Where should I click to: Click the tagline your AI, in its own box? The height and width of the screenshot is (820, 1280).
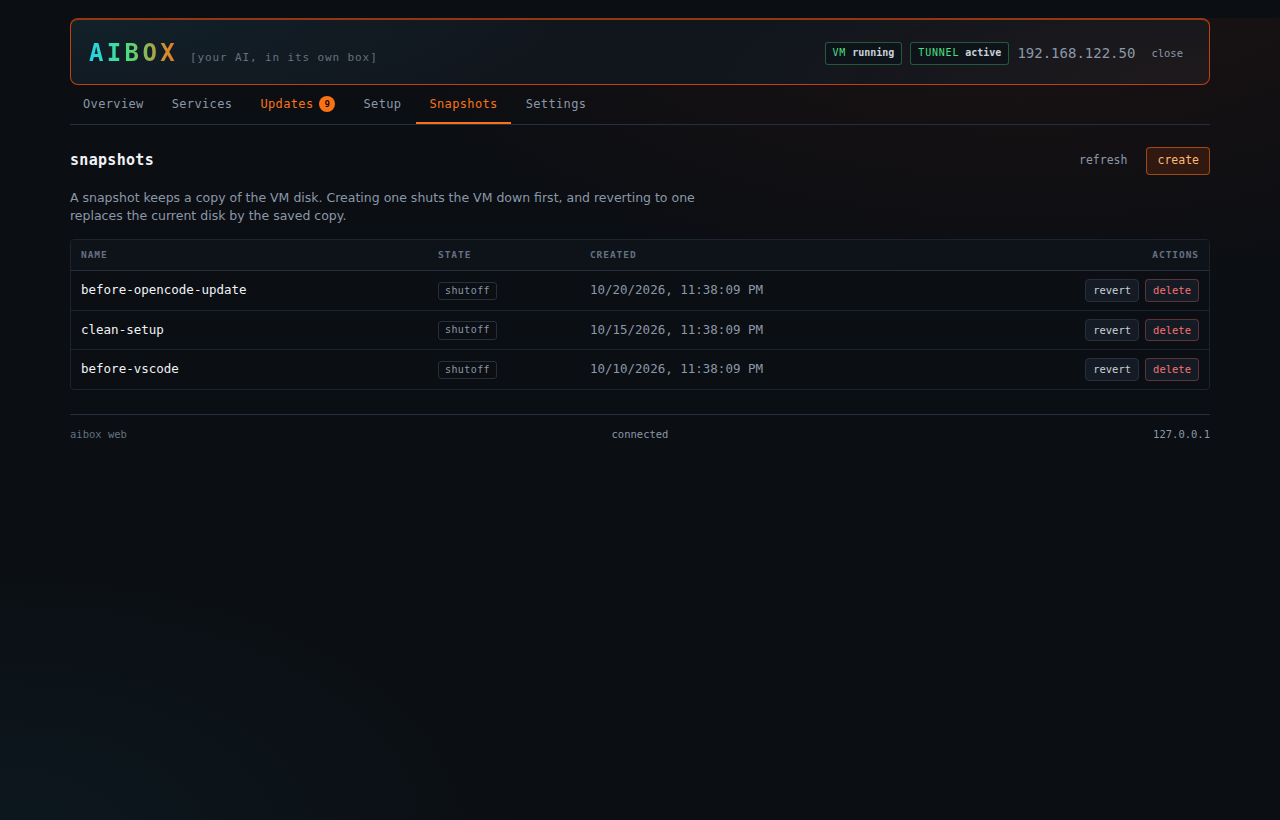point(284,57)
